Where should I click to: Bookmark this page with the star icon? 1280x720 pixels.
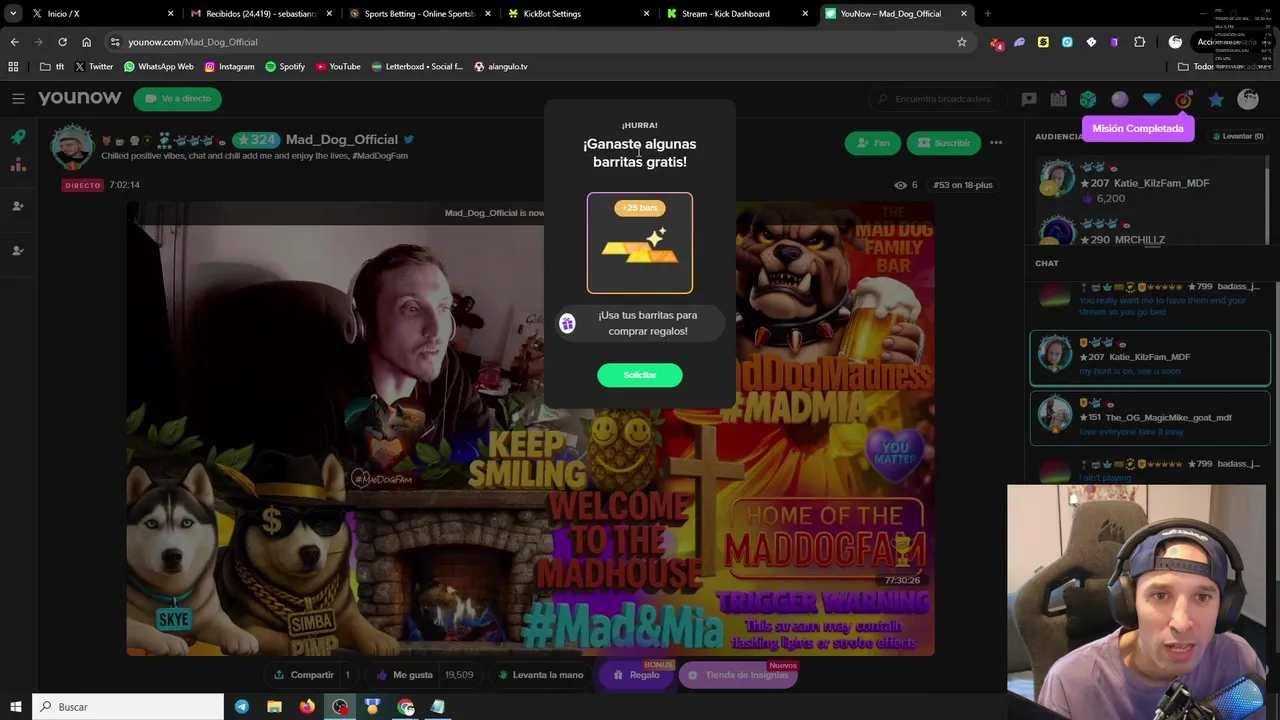[x=962, y=42]
